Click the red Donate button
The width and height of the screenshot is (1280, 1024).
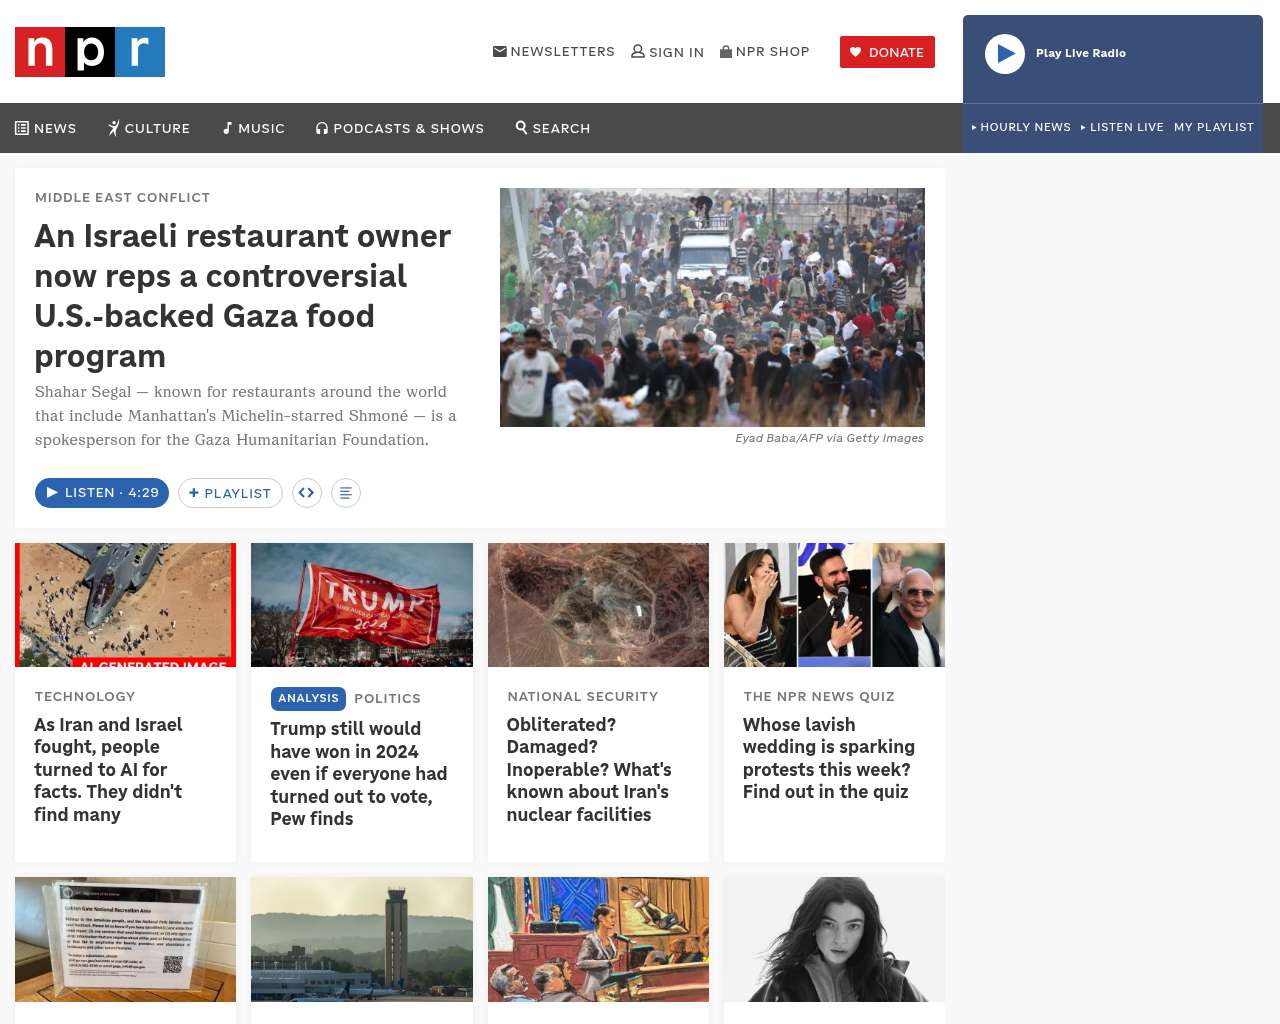coord(887,52)
